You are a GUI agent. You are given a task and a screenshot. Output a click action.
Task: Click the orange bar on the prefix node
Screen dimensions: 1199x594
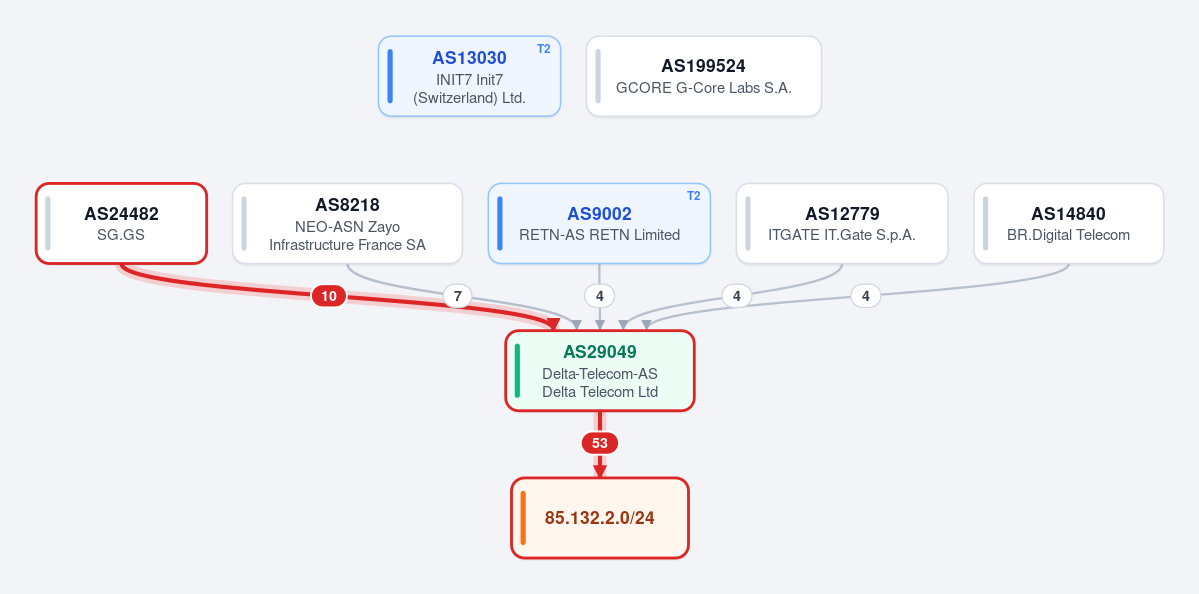pos(523,518)
